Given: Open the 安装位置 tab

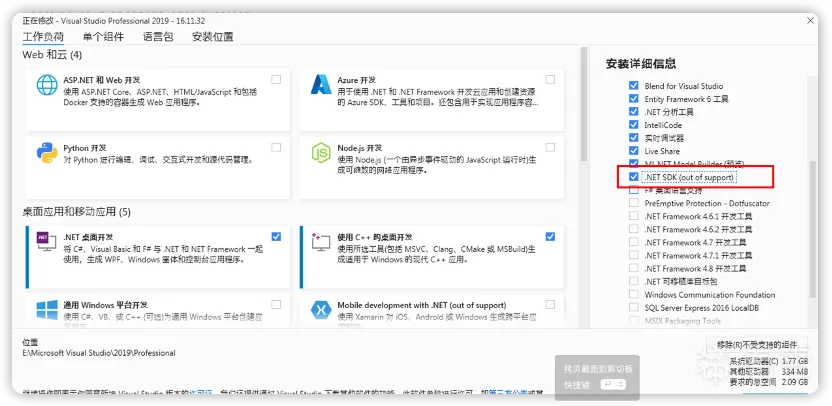Looking at the screenshot, I should [212, 37].
